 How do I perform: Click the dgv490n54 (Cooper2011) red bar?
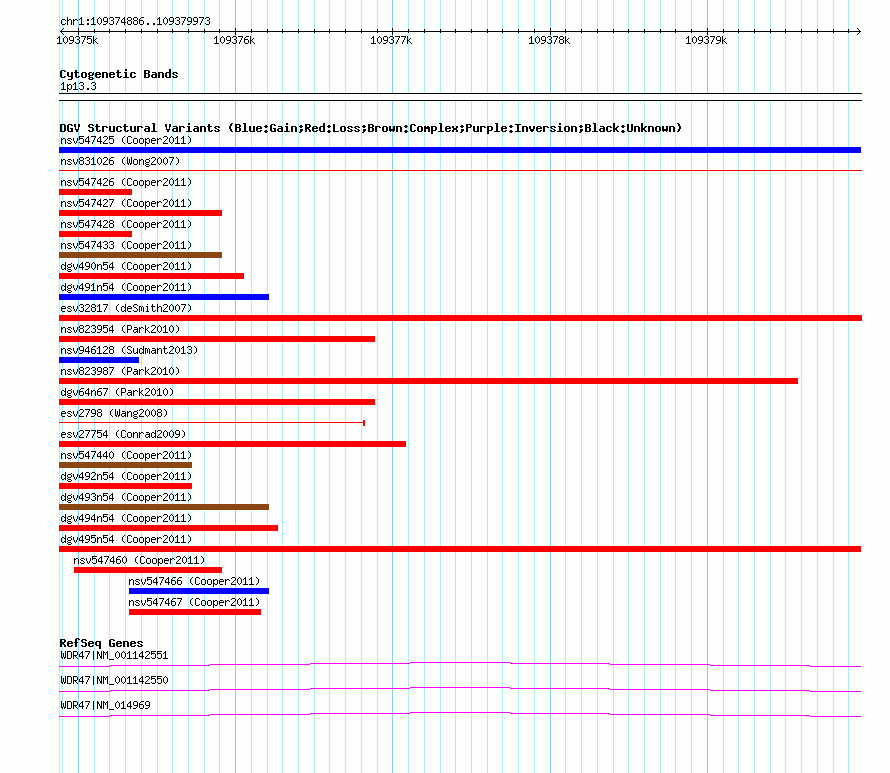coord(152,276)
